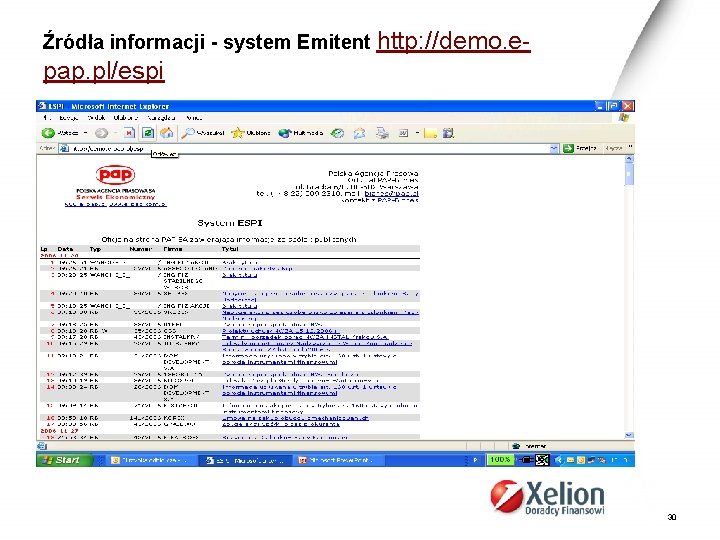Click the Wstecz back arrow in Internet Explorer

tap(48, 133)
